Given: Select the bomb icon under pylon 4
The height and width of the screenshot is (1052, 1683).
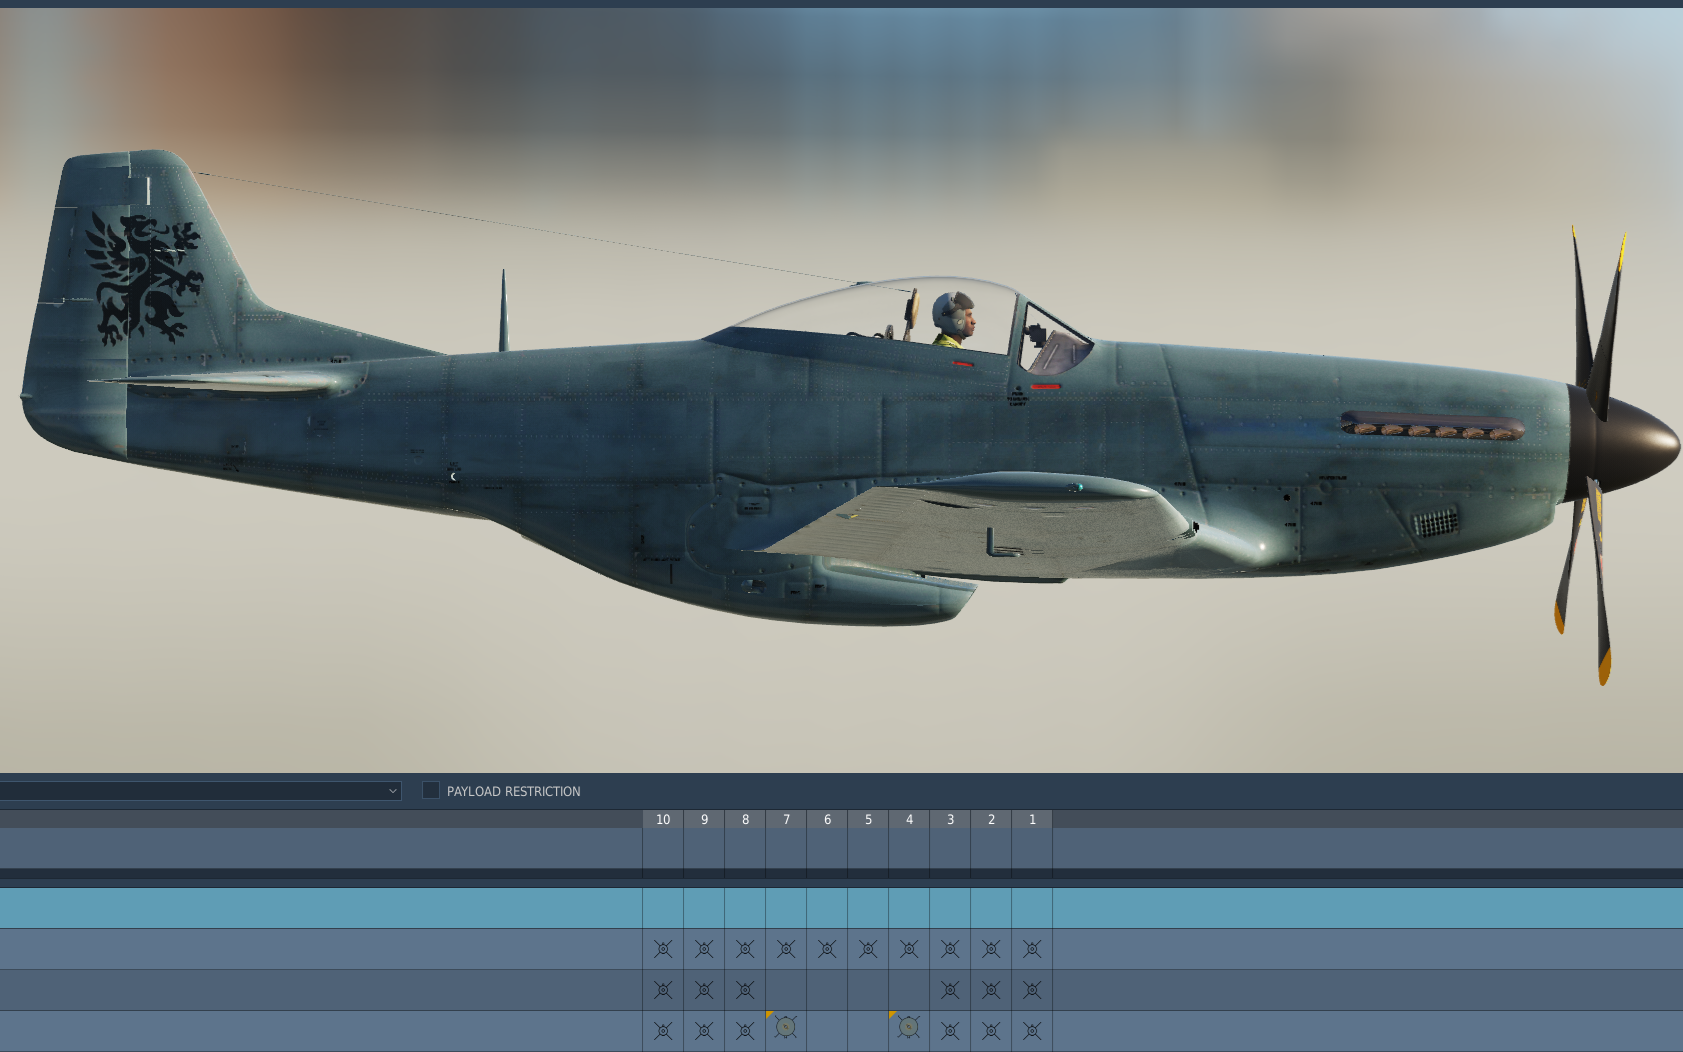Looking at the screenshot, I should 908,1030.
